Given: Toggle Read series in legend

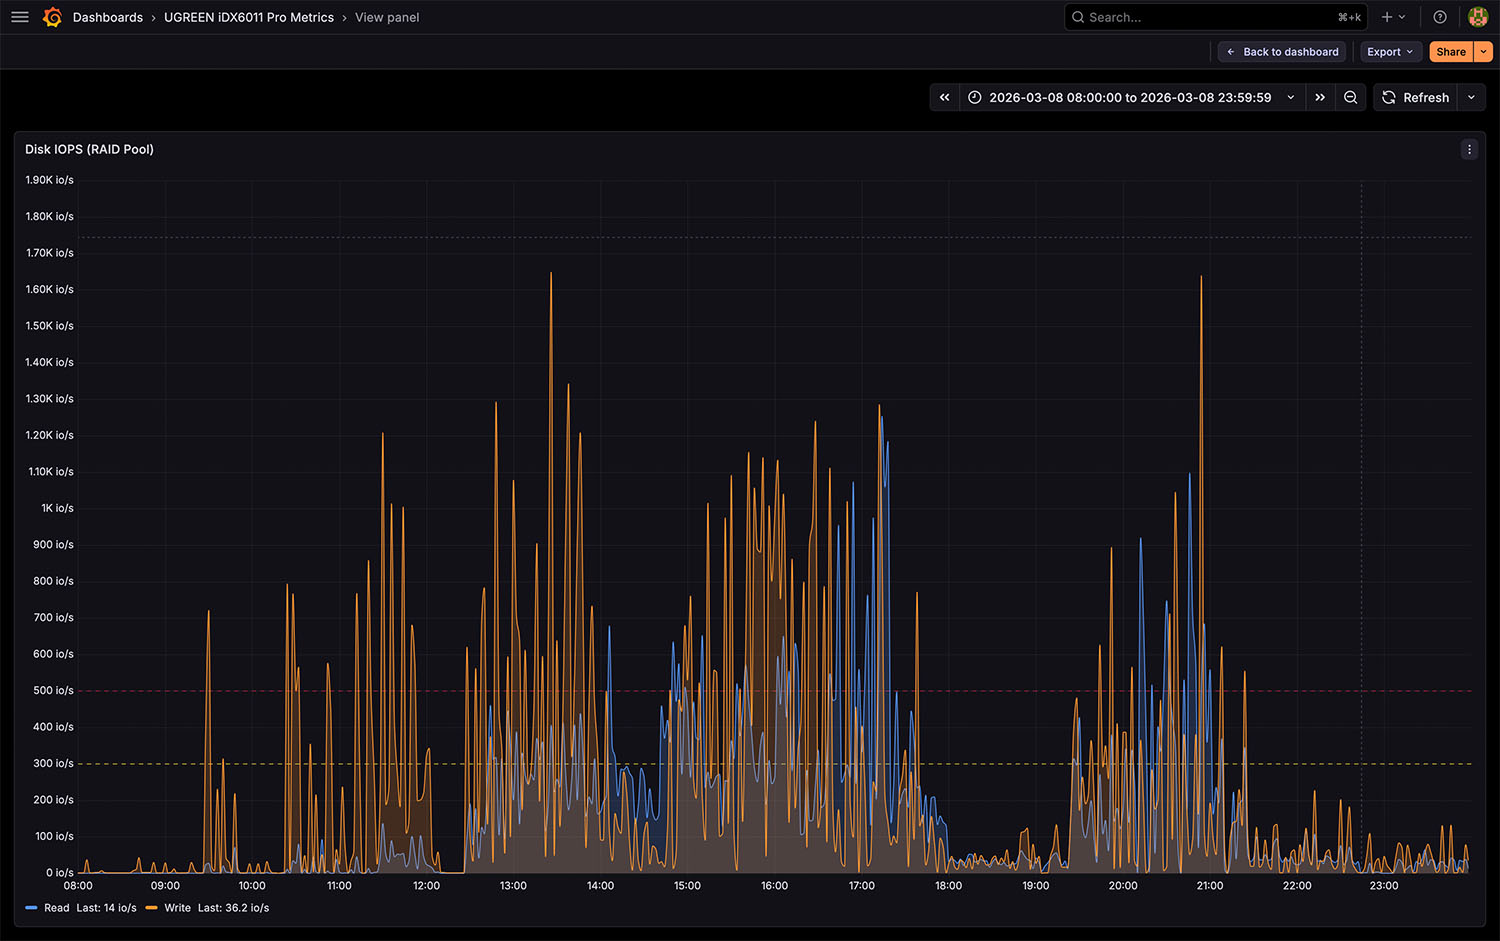Looking at the screenshot, I should [x=57, y=908].
